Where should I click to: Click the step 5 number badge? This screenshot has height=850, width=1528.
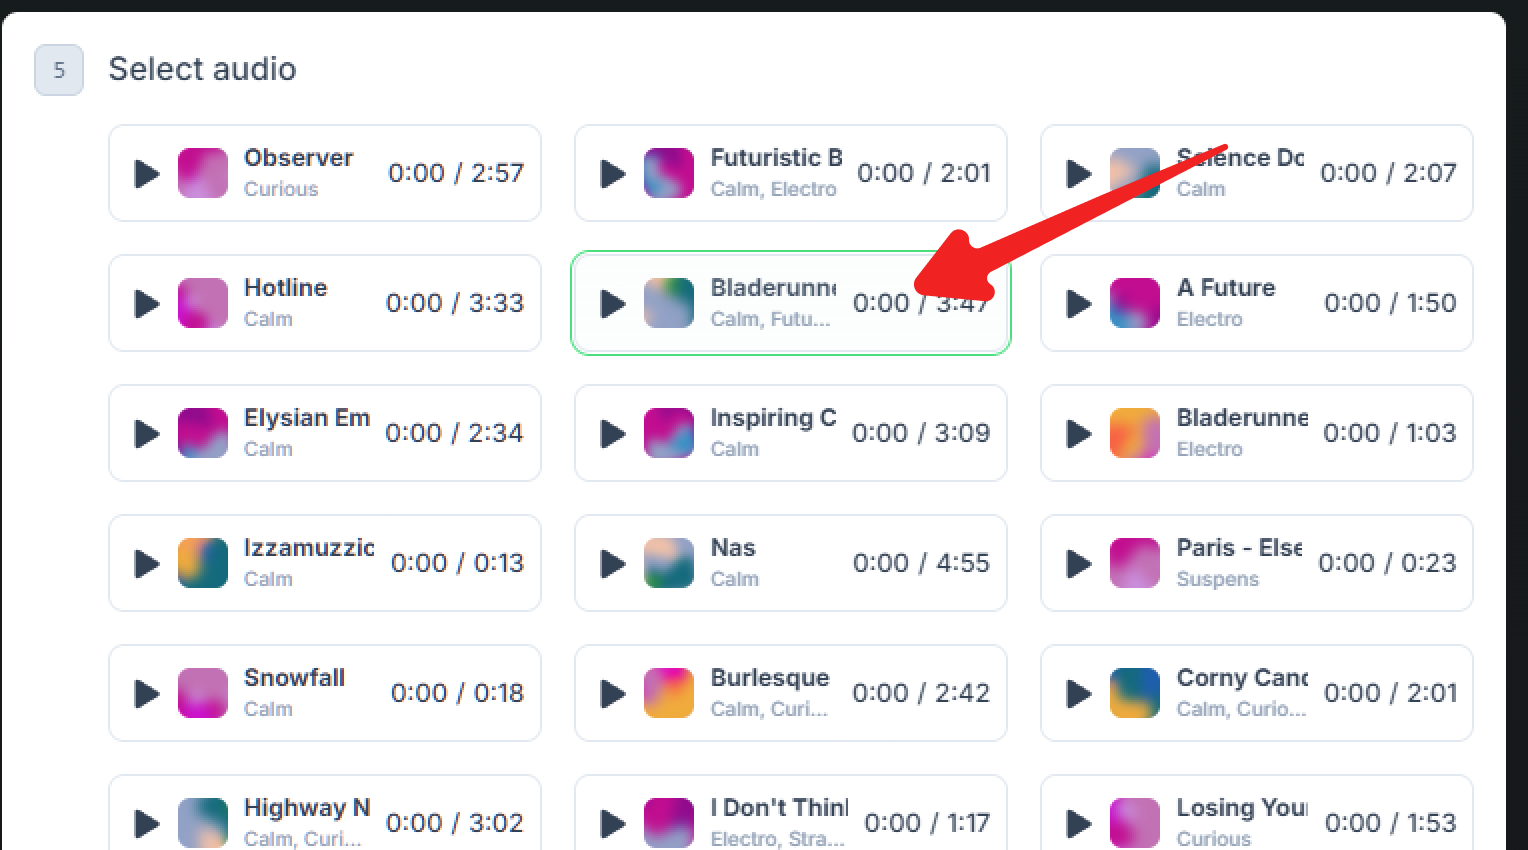(x=59, y=70)
